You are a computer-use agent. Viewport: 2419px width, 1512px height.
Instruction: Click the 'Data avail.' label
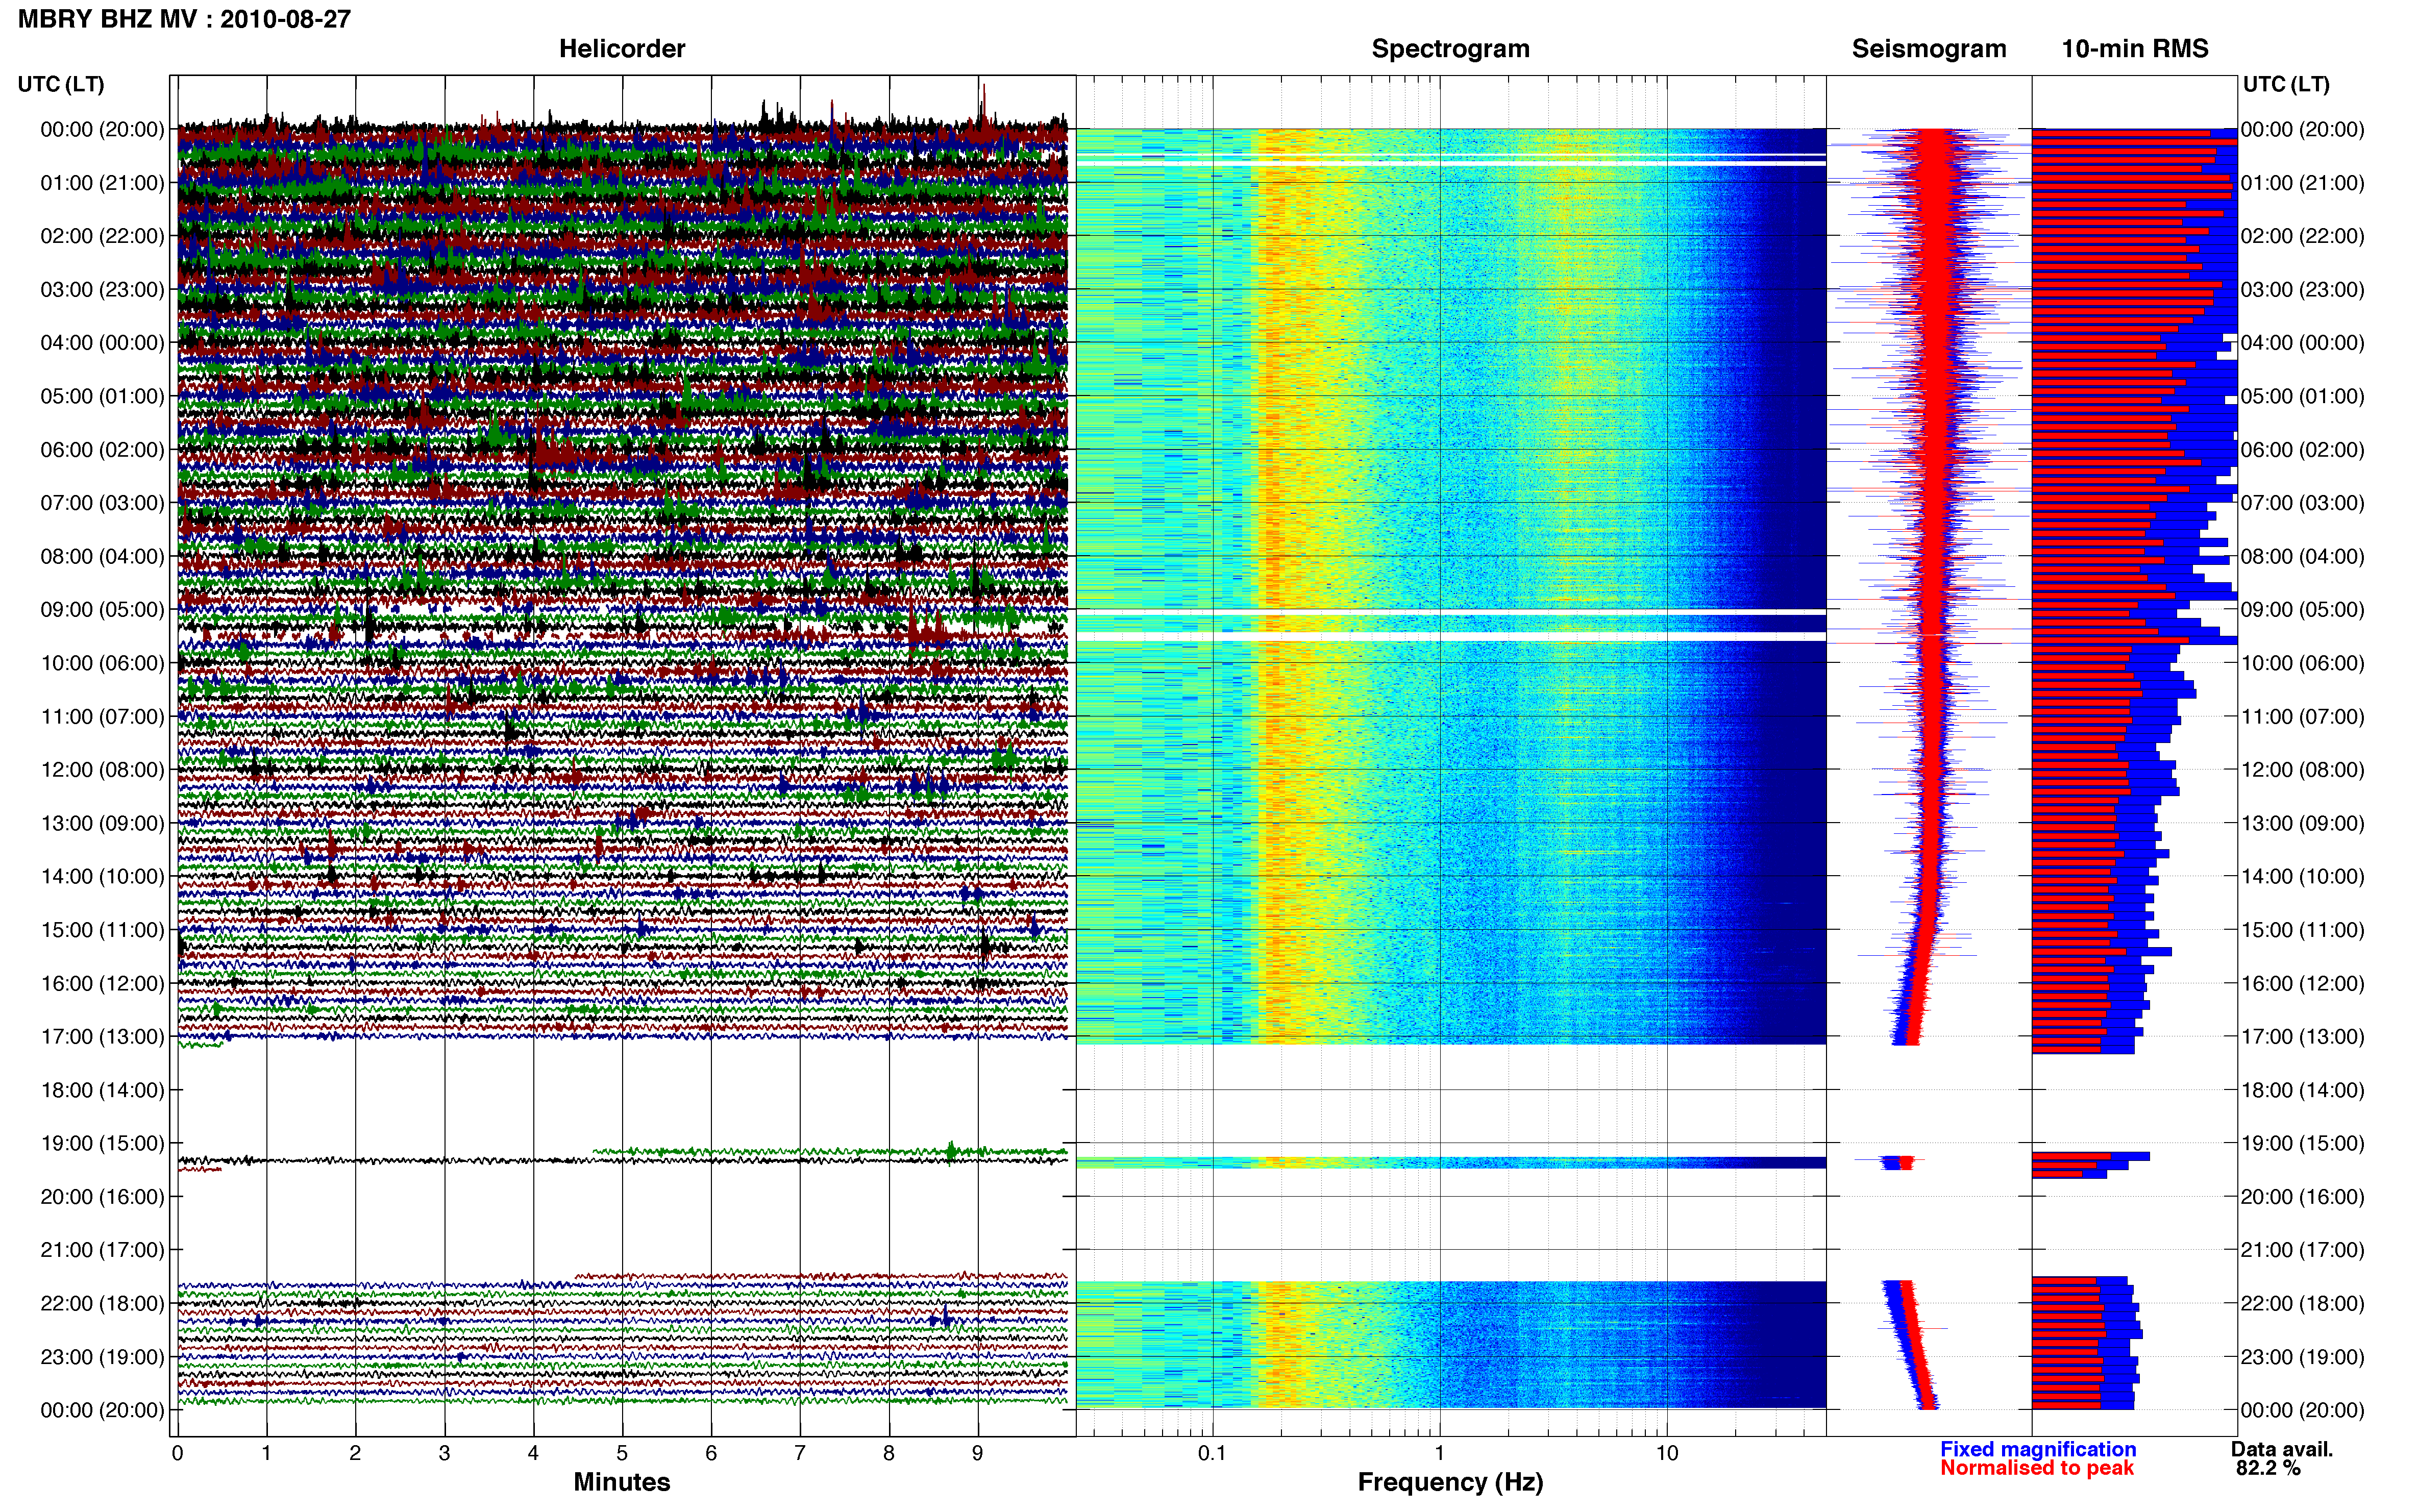coord(2282,1449)
